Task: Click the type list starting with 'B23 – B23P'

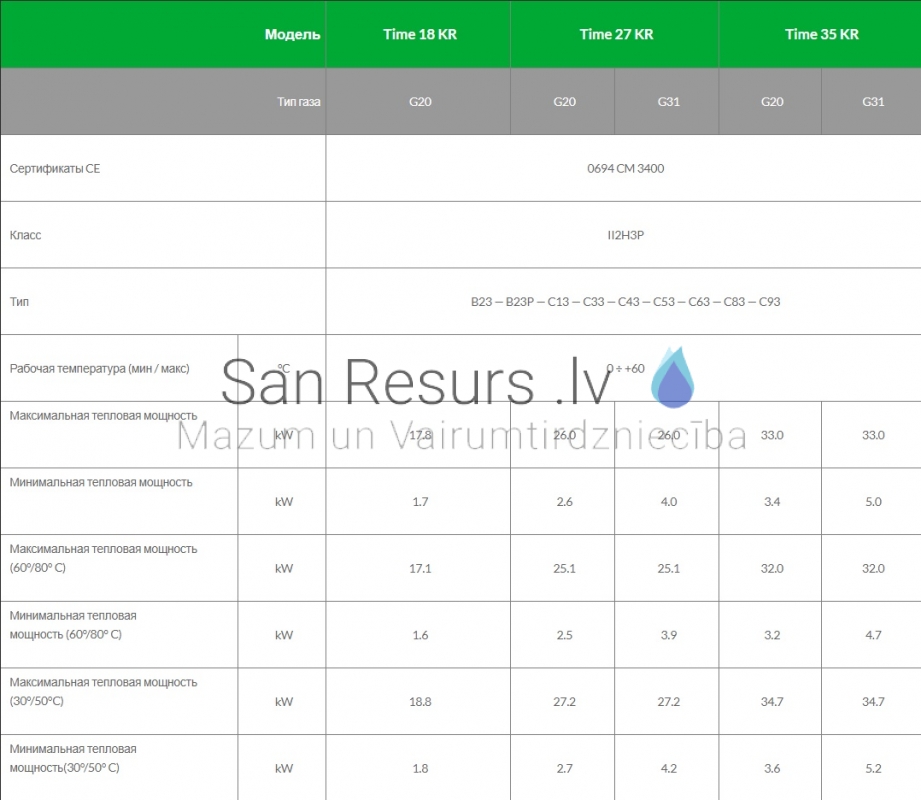Action: [x=626, y=301]
